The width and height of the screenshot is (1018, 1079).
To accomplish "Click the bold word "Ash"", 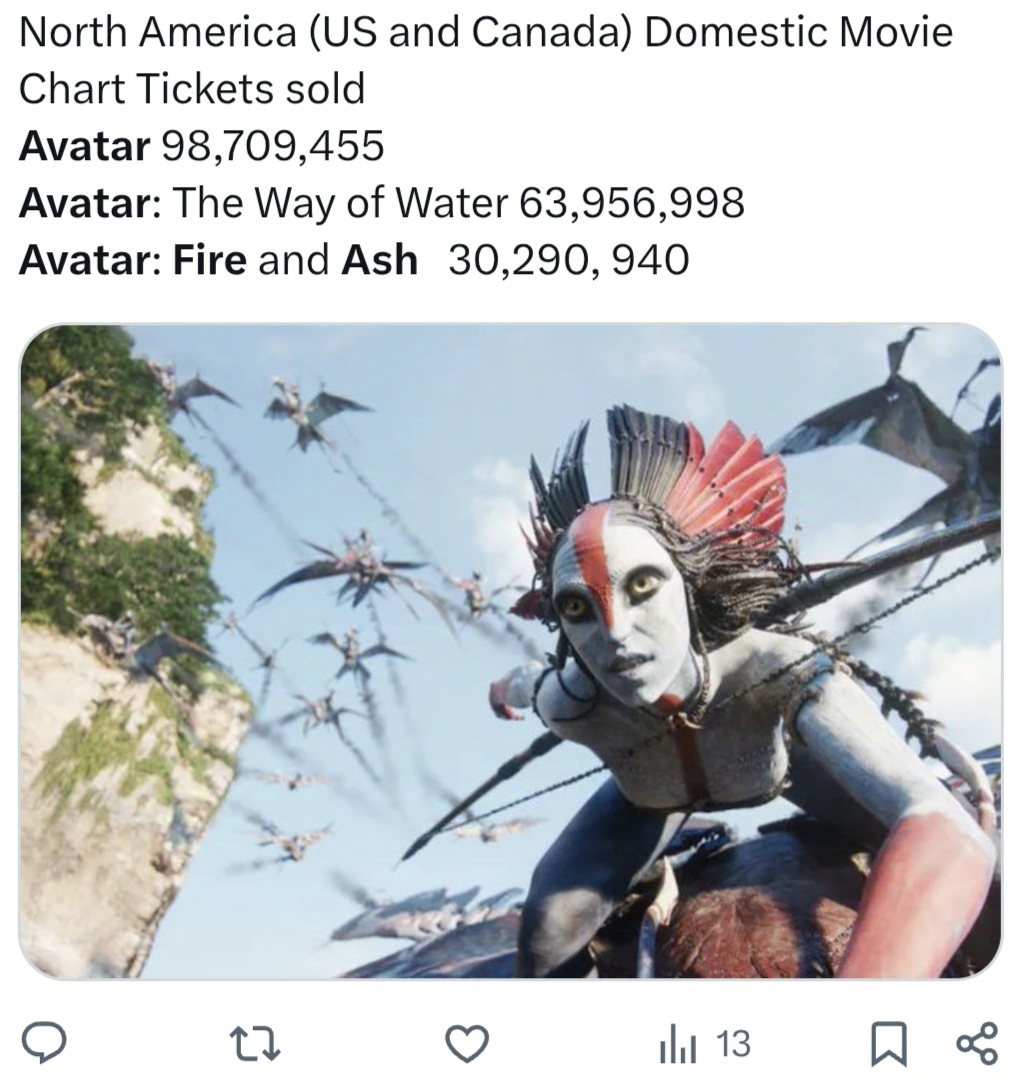I will tap(379, 260).
